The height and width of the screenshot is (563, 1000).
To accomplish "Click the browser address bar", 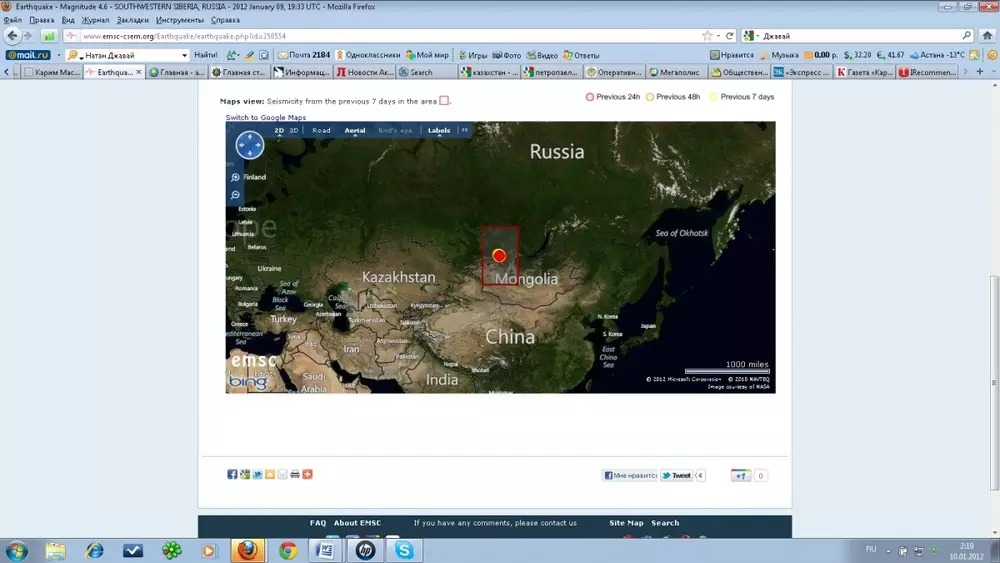I will tap(380, 36).
